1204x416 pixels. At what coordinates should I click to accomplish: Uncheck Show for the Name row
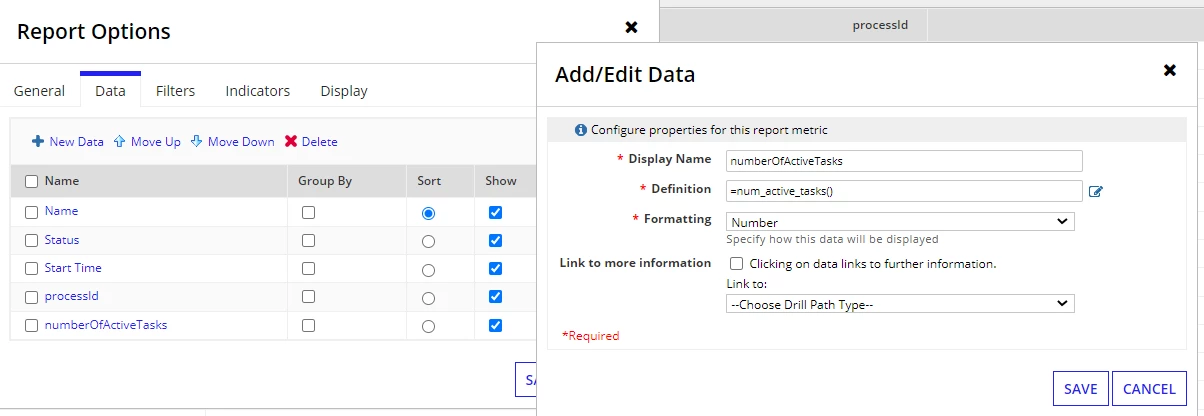tap(495, 212)
